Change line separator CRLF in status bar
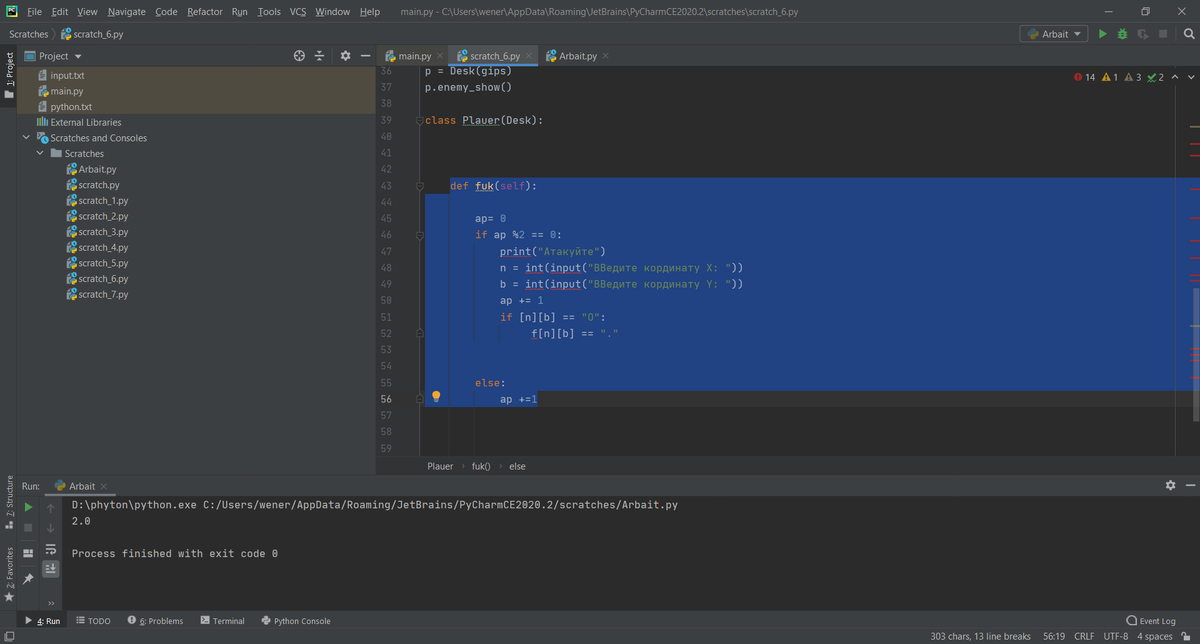The image size is (1200, 644). pos(1084,636)
